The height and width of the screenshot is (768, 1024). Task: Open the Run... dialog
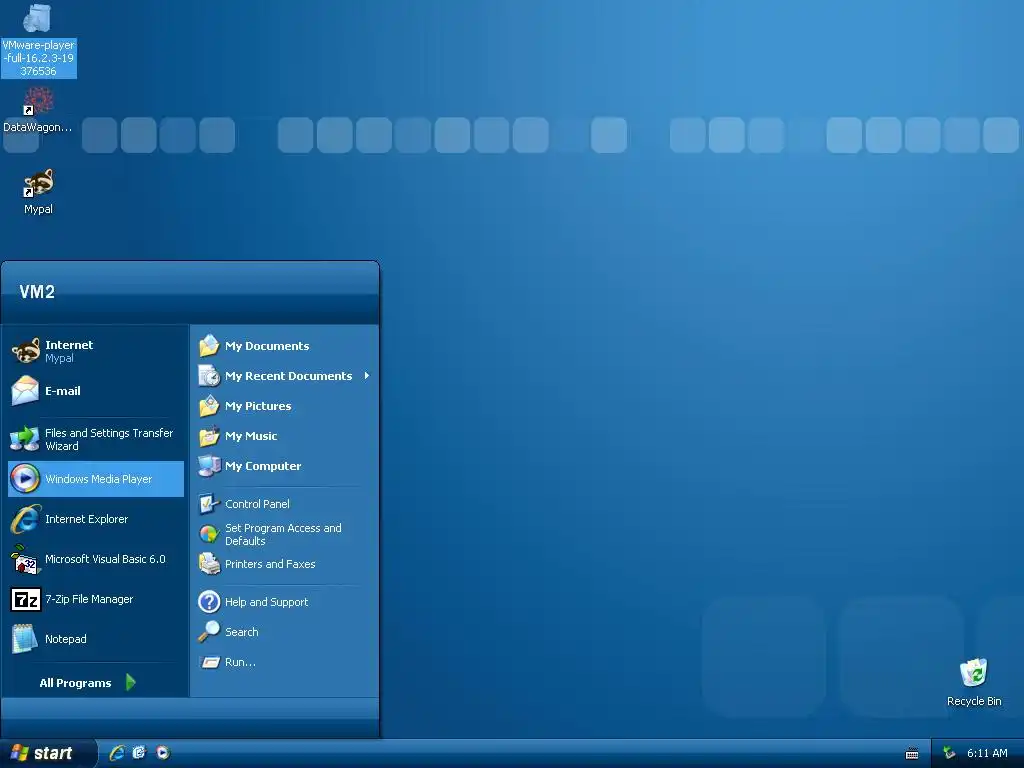[284, 662]
